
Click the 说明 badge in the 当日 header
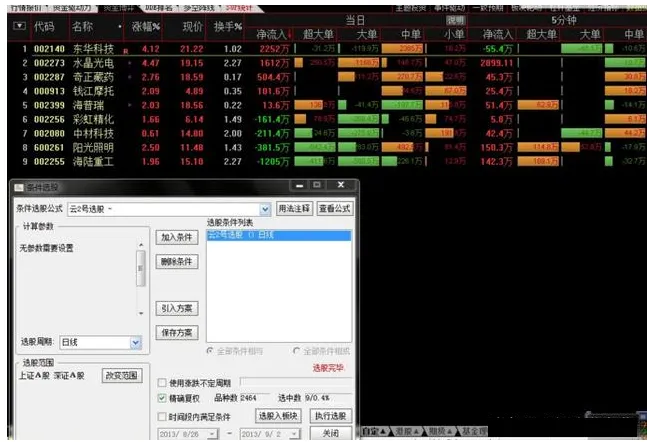(x=456, y=20)
